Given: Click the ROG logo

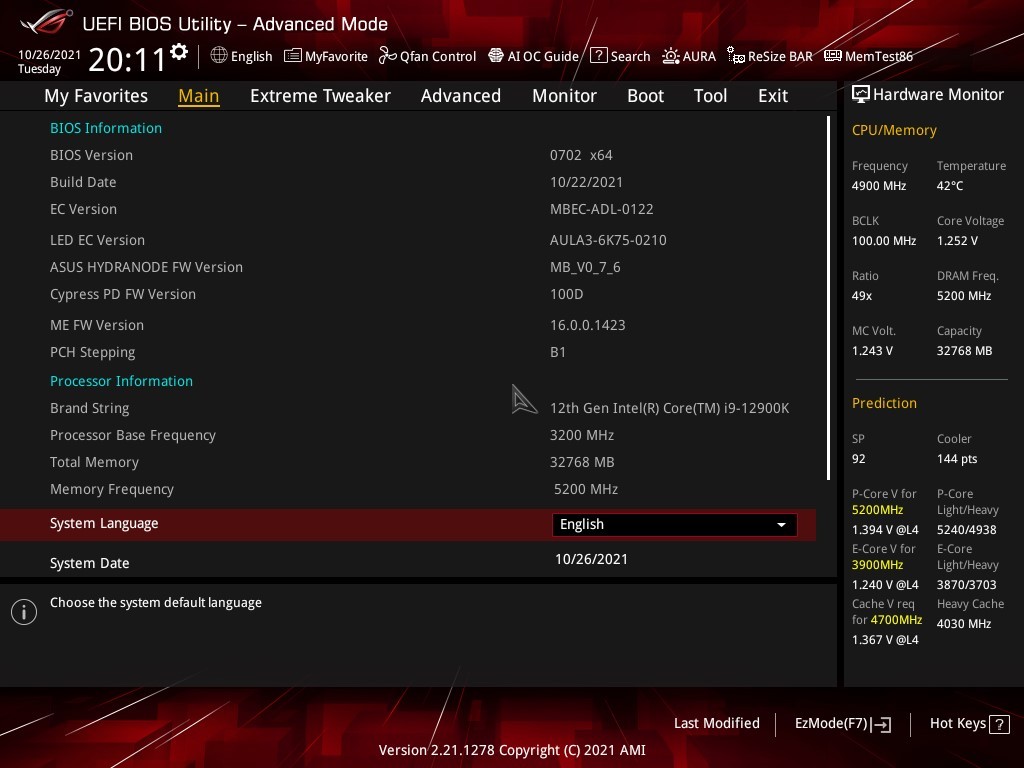Looking at the screenshot, I should click(46, 23).
